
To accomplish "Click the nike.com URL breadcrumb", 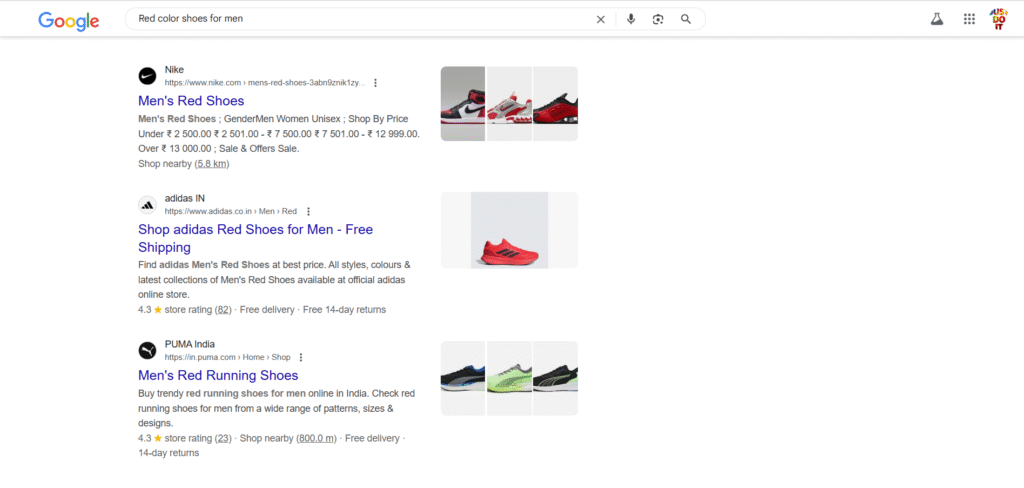I will point(264,83).
